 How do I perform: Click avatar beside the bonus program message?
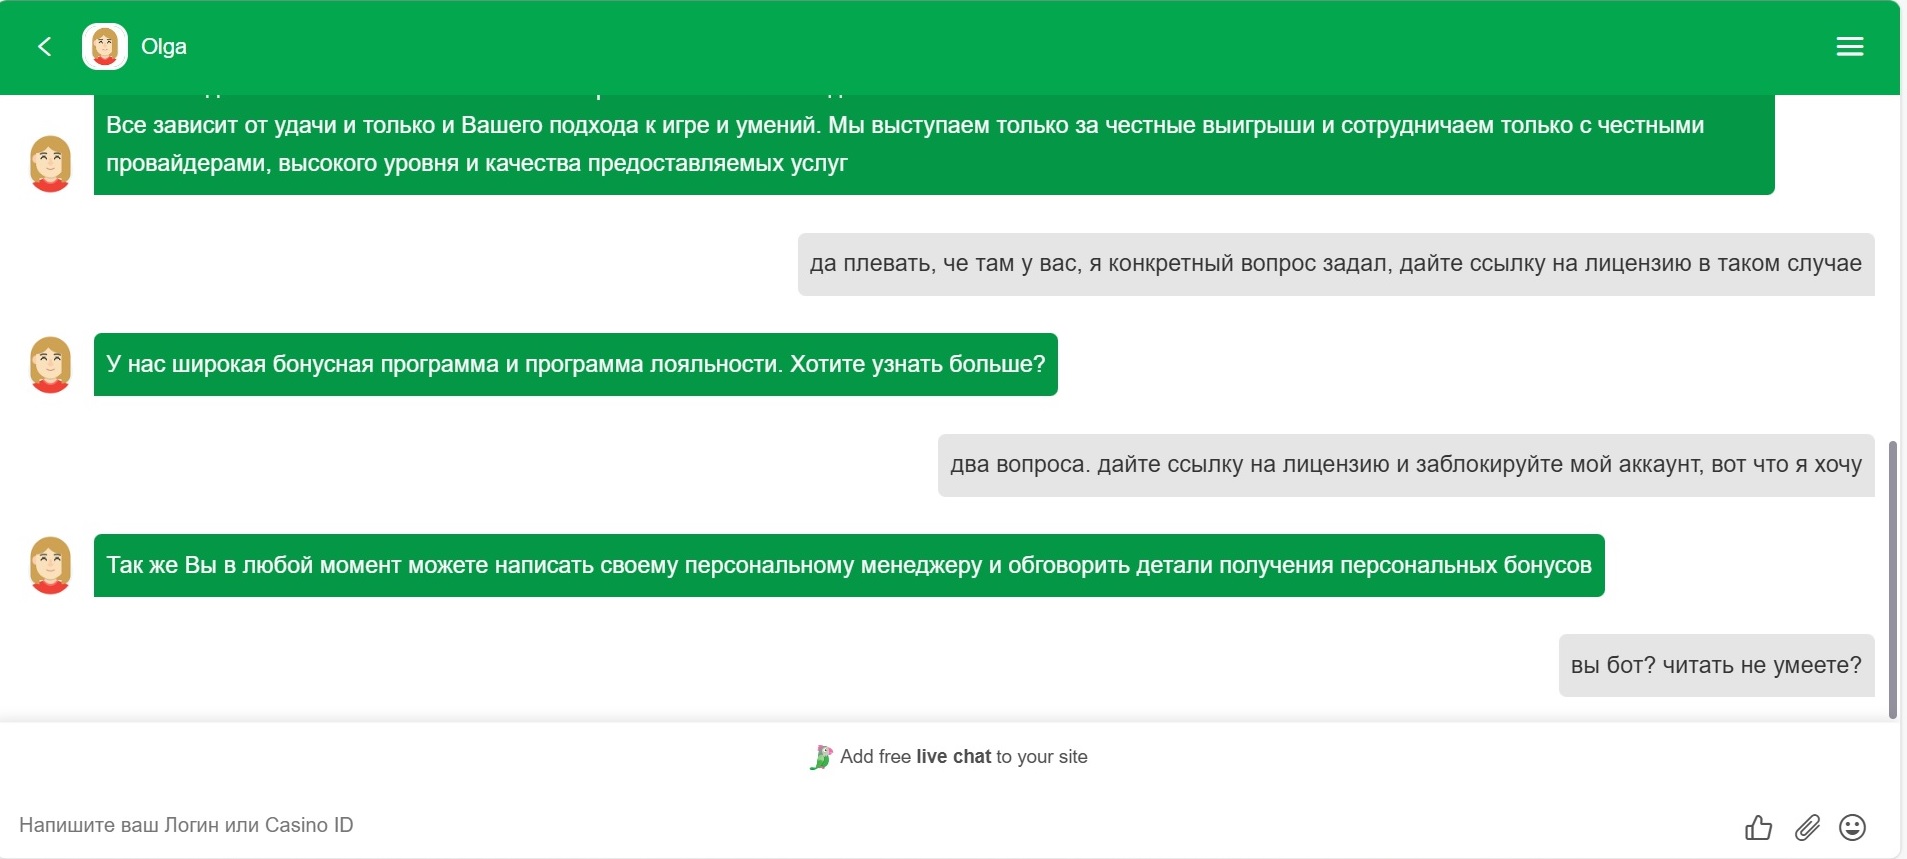coord(50,364)
